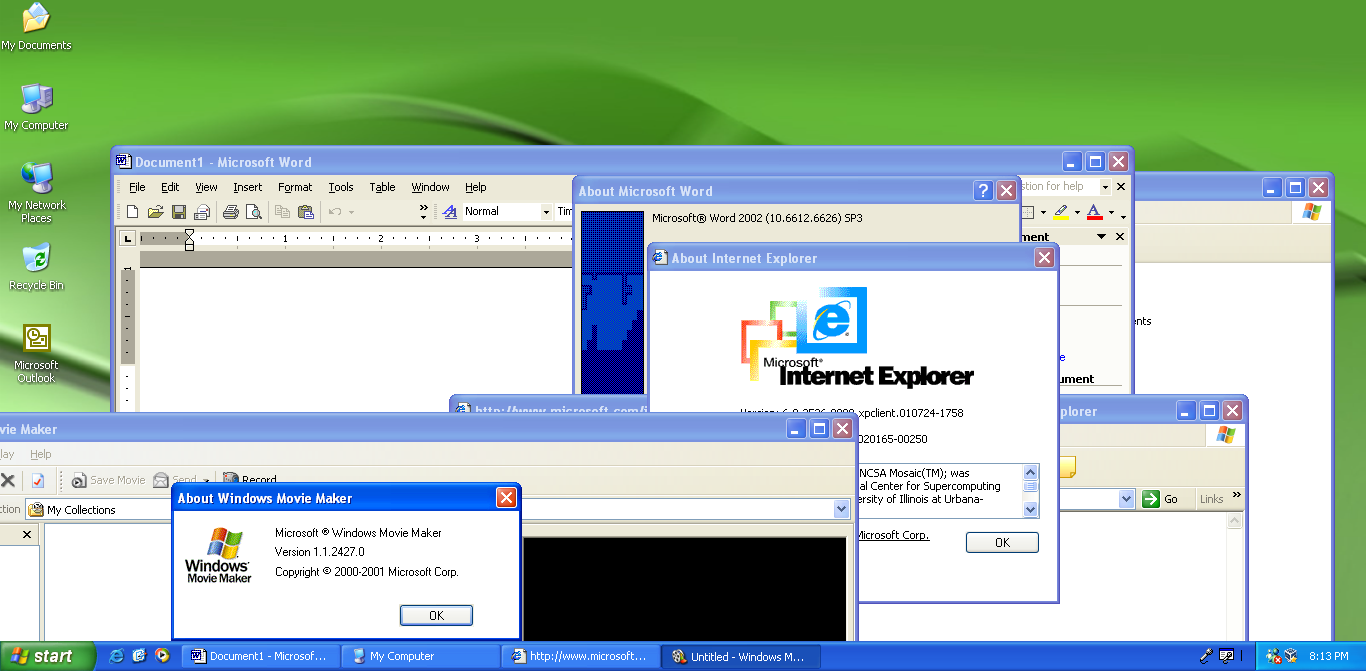The width and height of the screenshot is (1366, 671).
Task: Open the Help menu in Movie Maker
Action: [x=40, y=454]
